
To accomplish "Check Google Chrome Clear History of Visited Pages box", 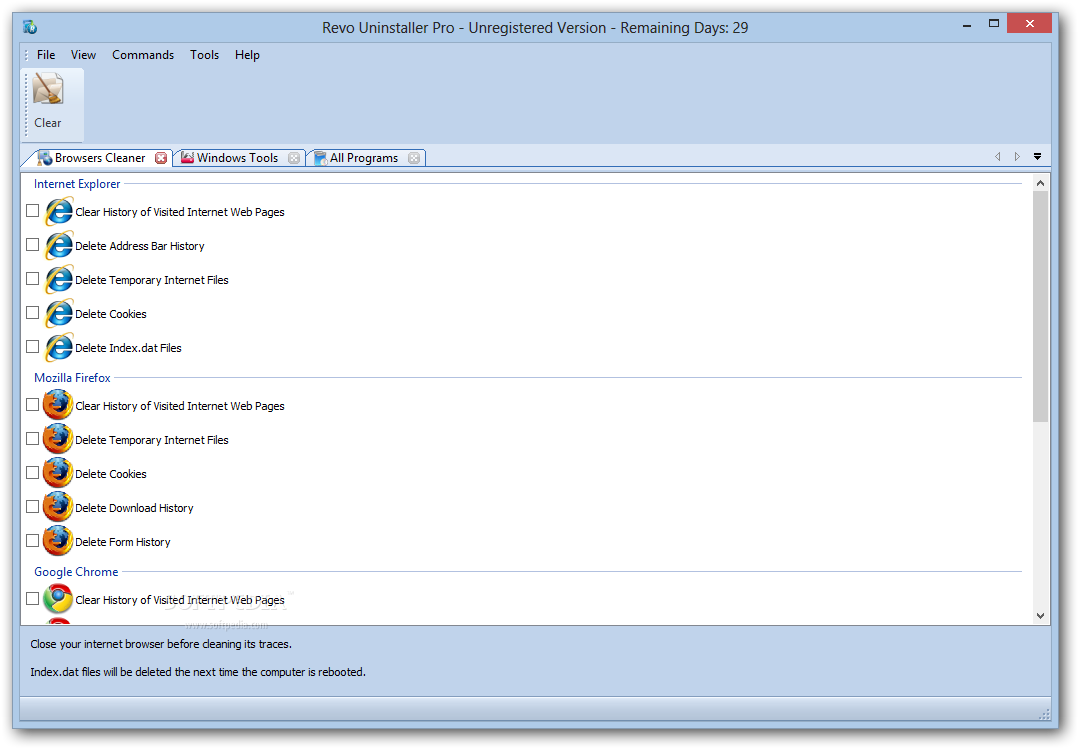I will (32, 599).
